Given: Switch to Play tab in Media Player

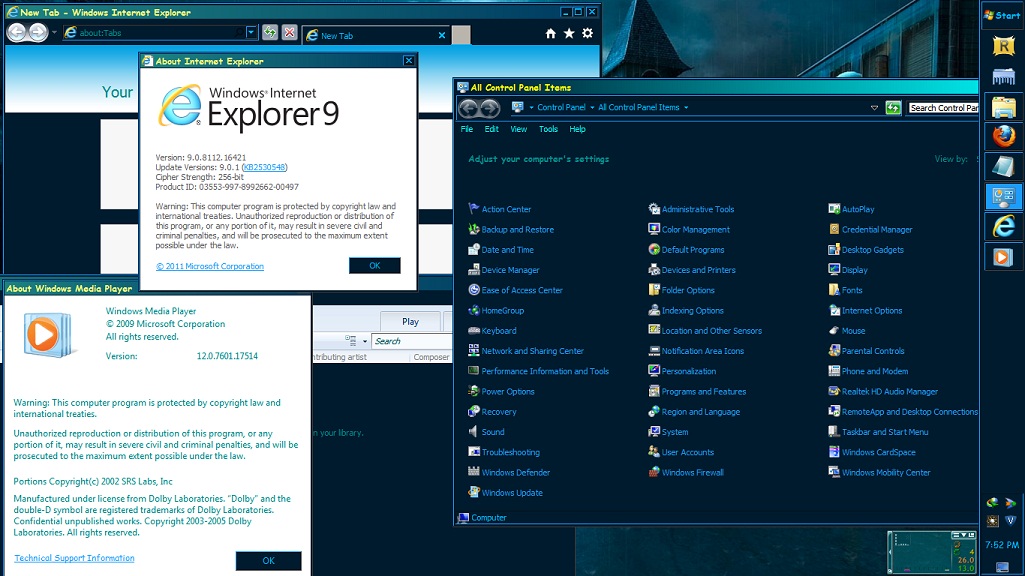Looking at the screenshot, I should coord(411,321).
